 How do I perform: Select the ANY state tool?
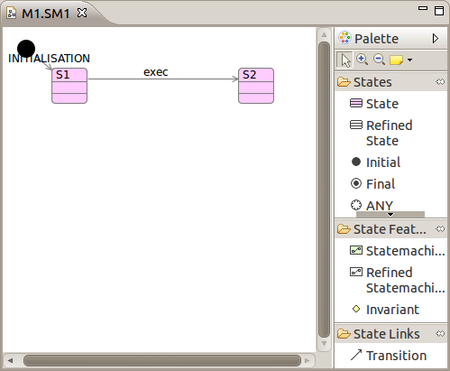pos(372,205)
